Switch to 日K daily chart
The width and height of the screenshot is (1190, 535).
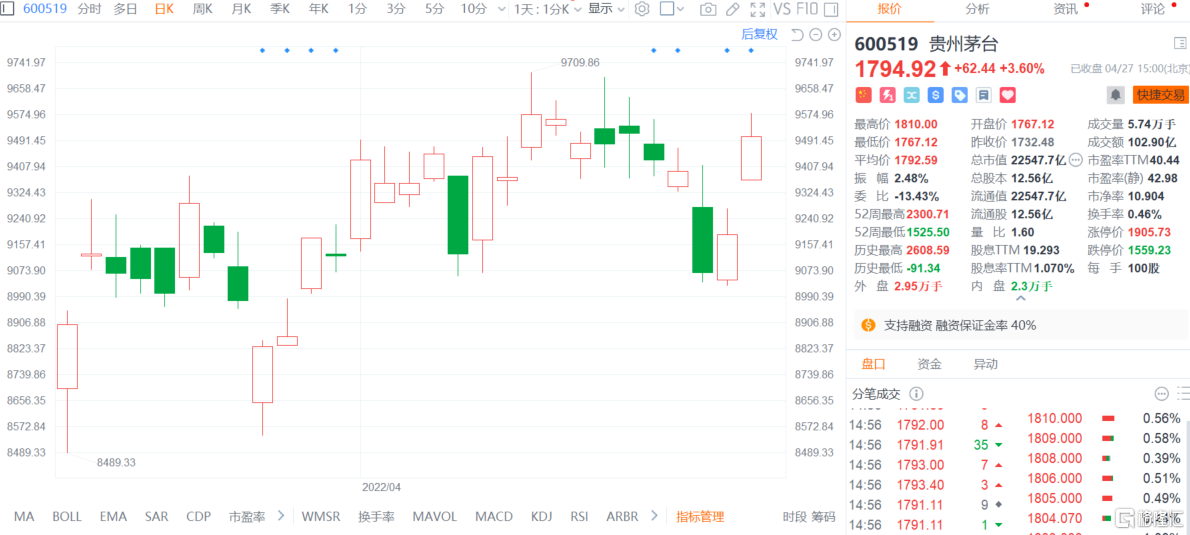163,9
